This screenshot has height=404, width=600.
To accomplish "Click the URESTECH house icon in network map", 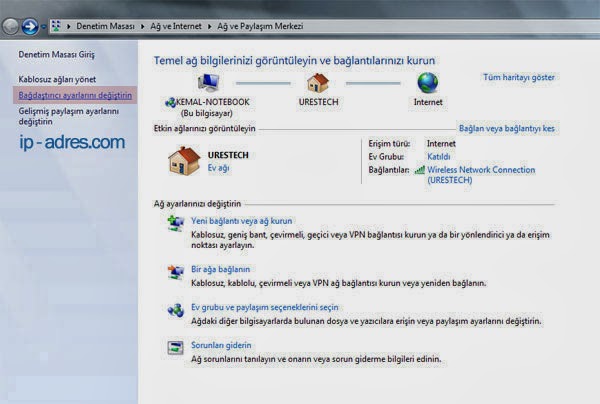I will coord(318,82).
